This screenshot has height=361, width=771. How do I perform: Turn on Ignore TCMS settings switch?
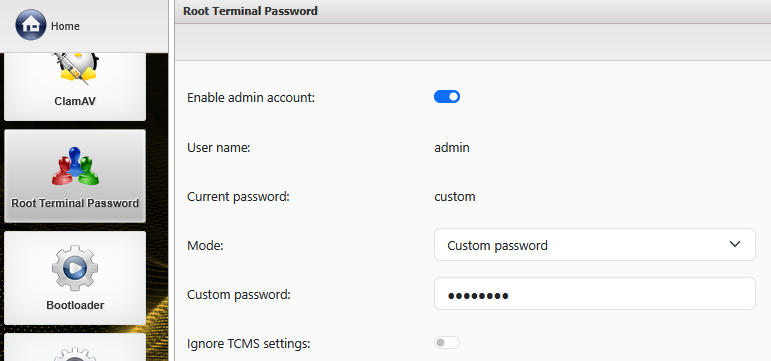(447, 343)
